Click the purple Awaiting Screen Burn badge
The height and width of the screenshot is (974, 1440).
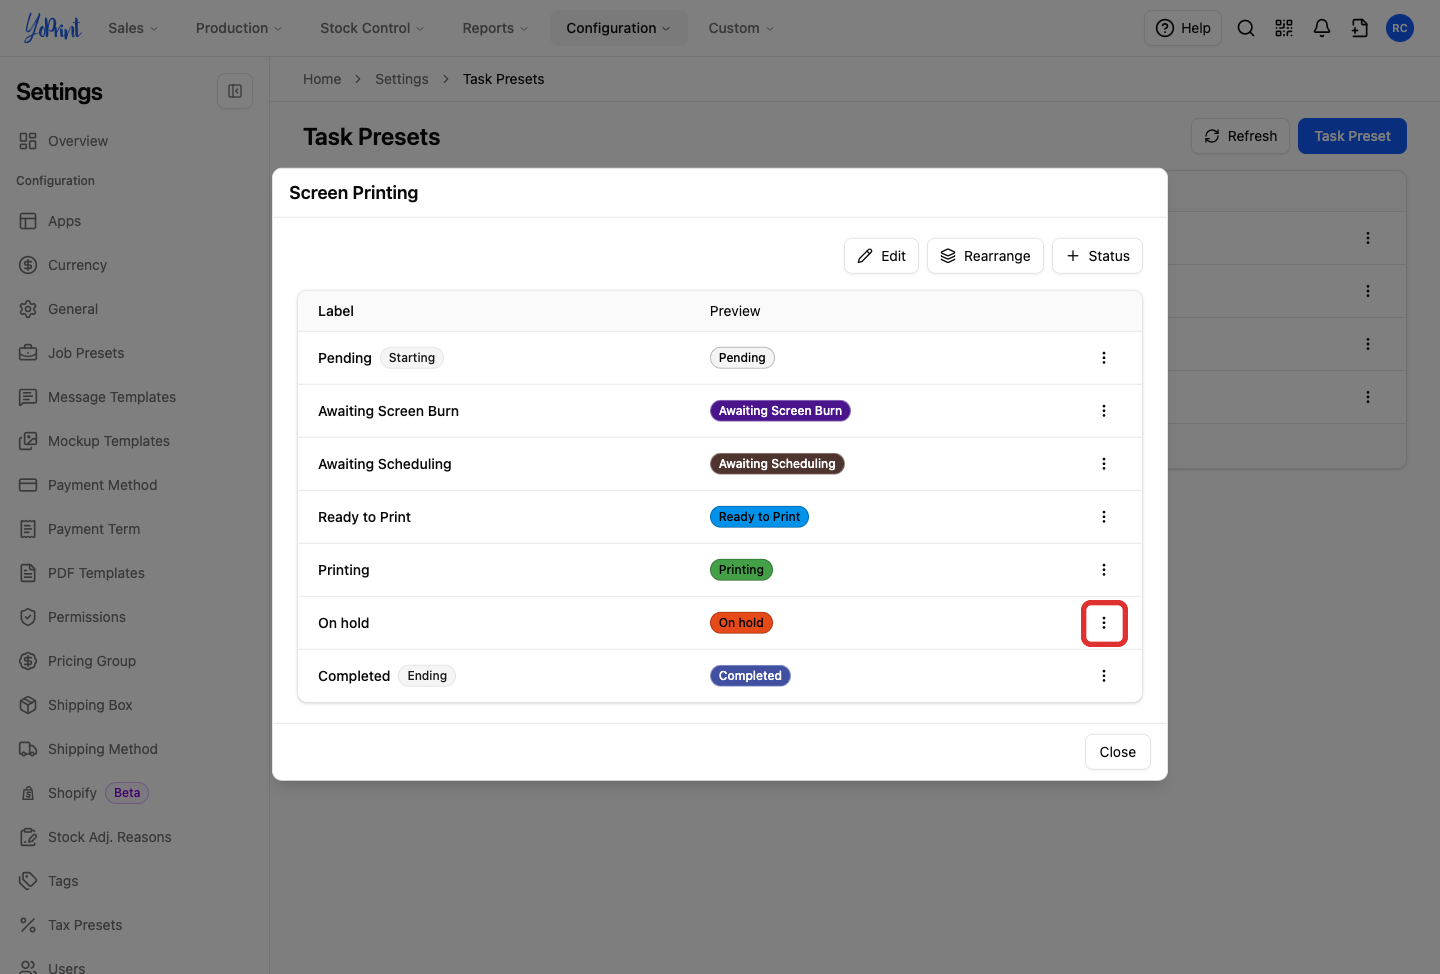click(x=780, y=411)
